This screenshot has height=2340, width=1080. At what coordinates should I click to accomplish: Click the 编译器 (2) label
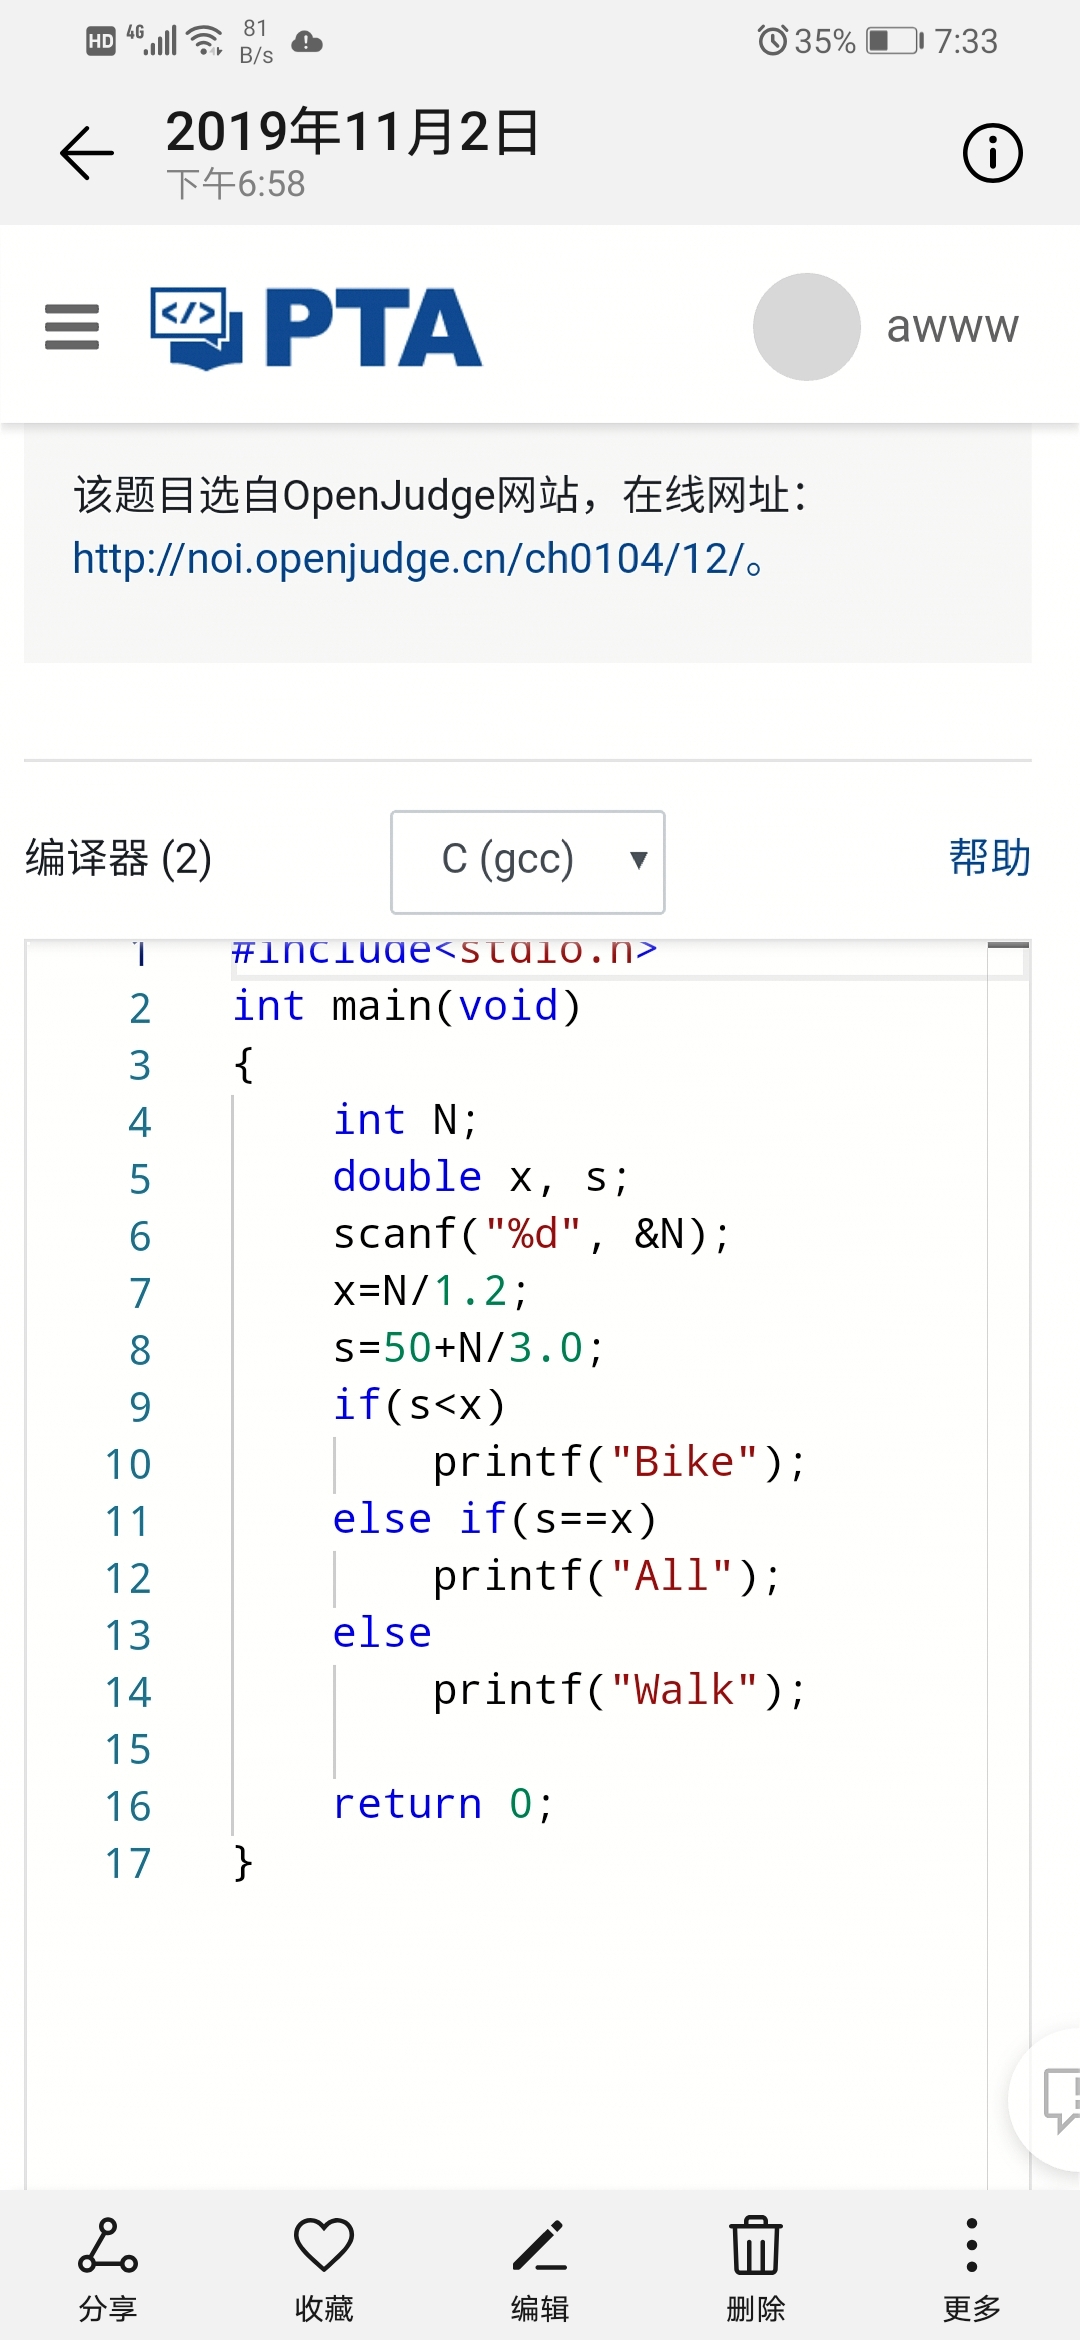[x=118, y=858]
